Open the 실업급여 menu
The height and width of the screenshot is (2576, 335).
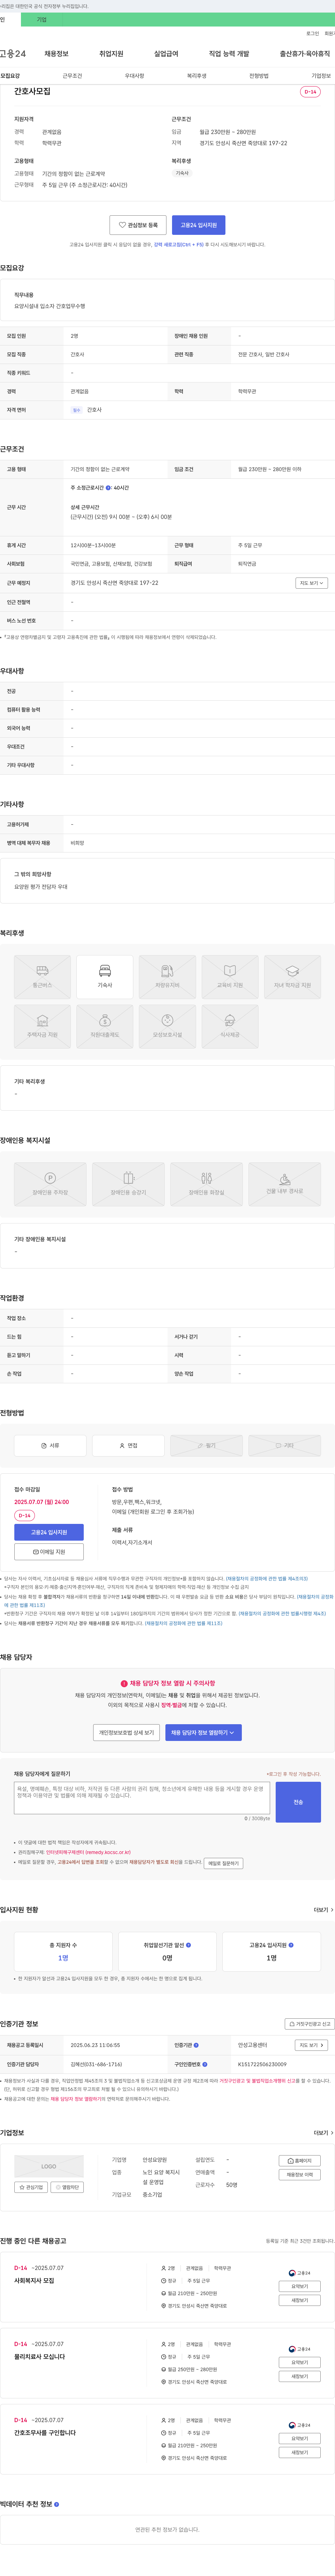click(x=166, y=54)
